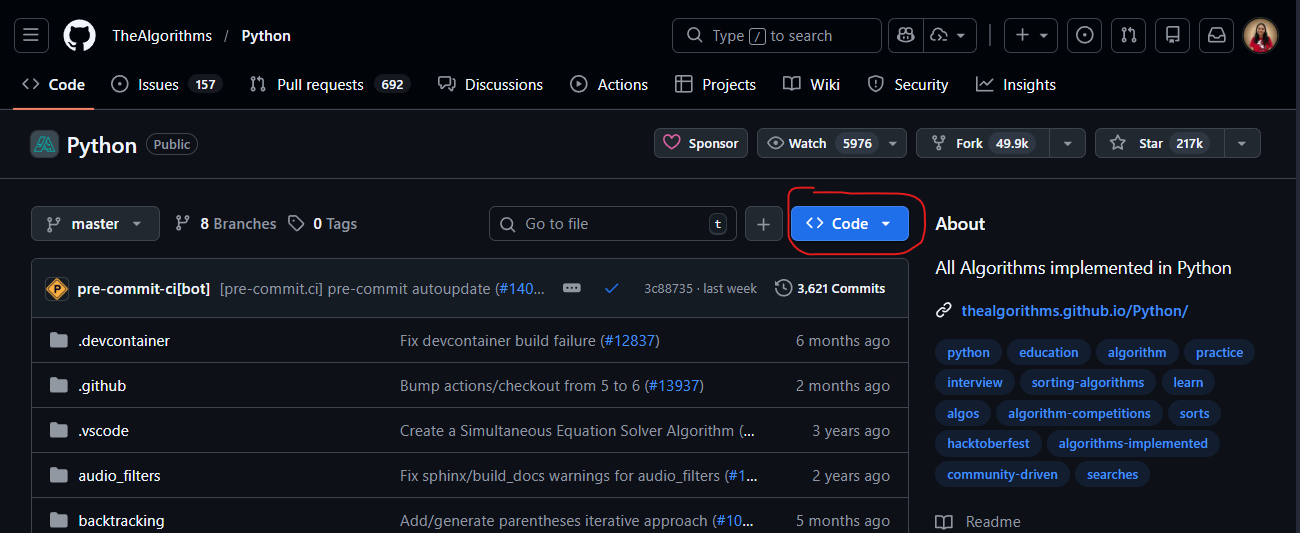The image size is (1300, 533).
Task: Visit thealgorithms.github.io/Python/ link
Action: pos(1074,311)
